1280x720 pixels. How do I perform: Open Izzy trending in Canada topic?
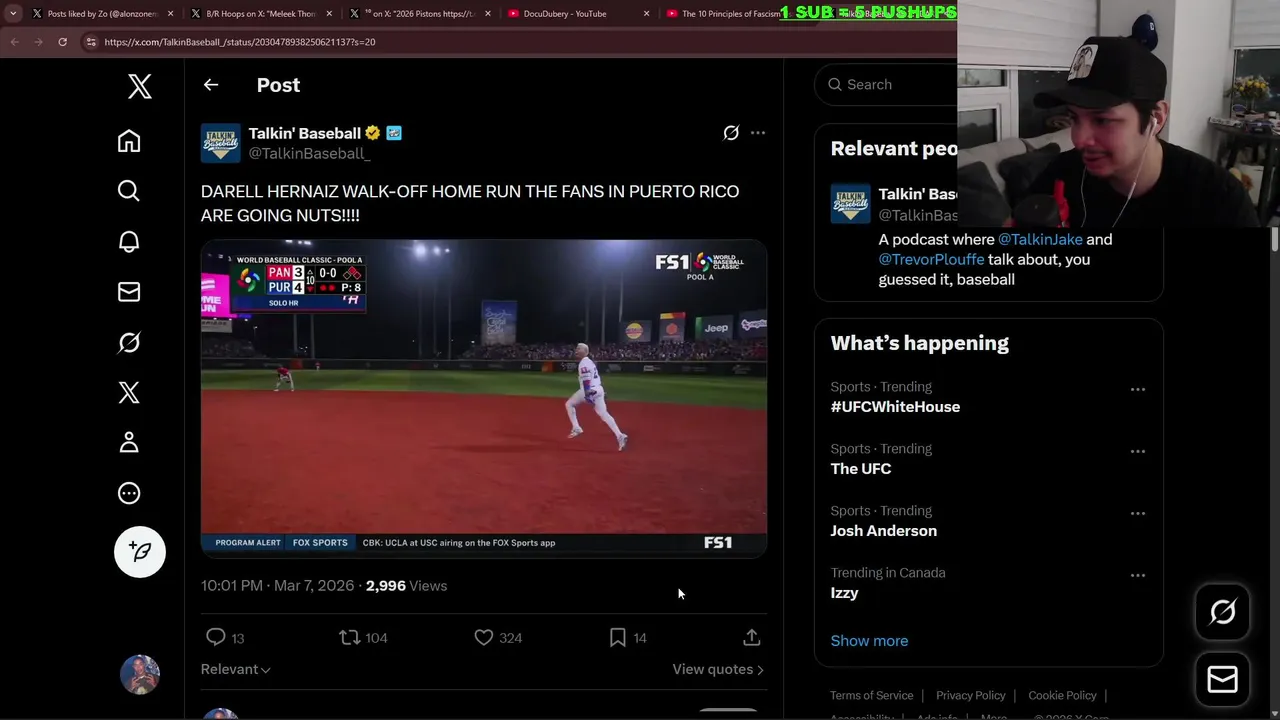844,593
